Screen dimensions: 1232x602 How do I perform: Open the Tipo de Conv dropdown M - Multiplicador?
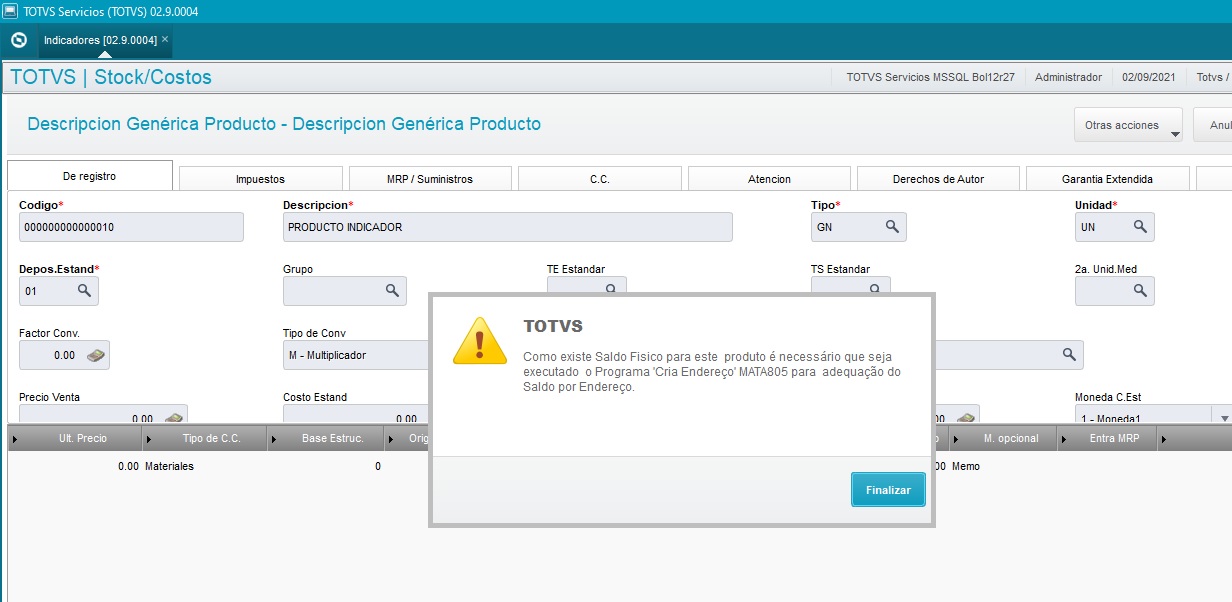click(356, 355)
